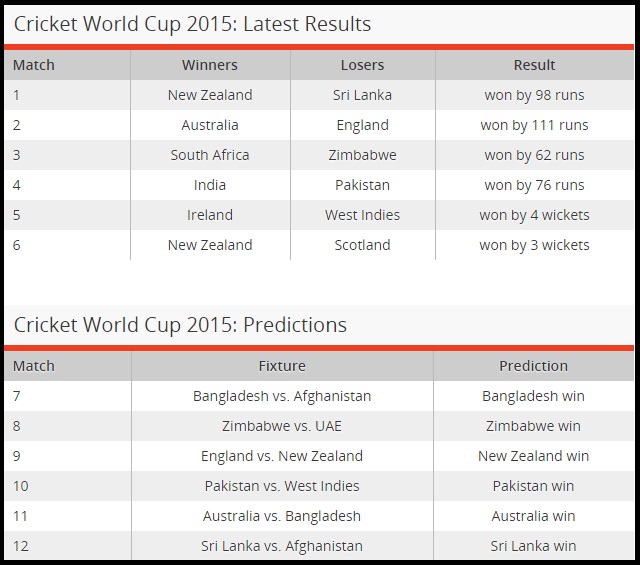
Task: Click the Losers column header
Action: click(362, 65)
